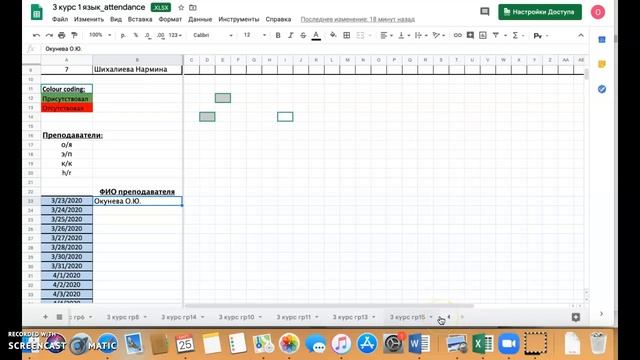The height and width of the screenshot is (360, 640).
Task: Add a new sheet with plus button
Action: point(45,317)
